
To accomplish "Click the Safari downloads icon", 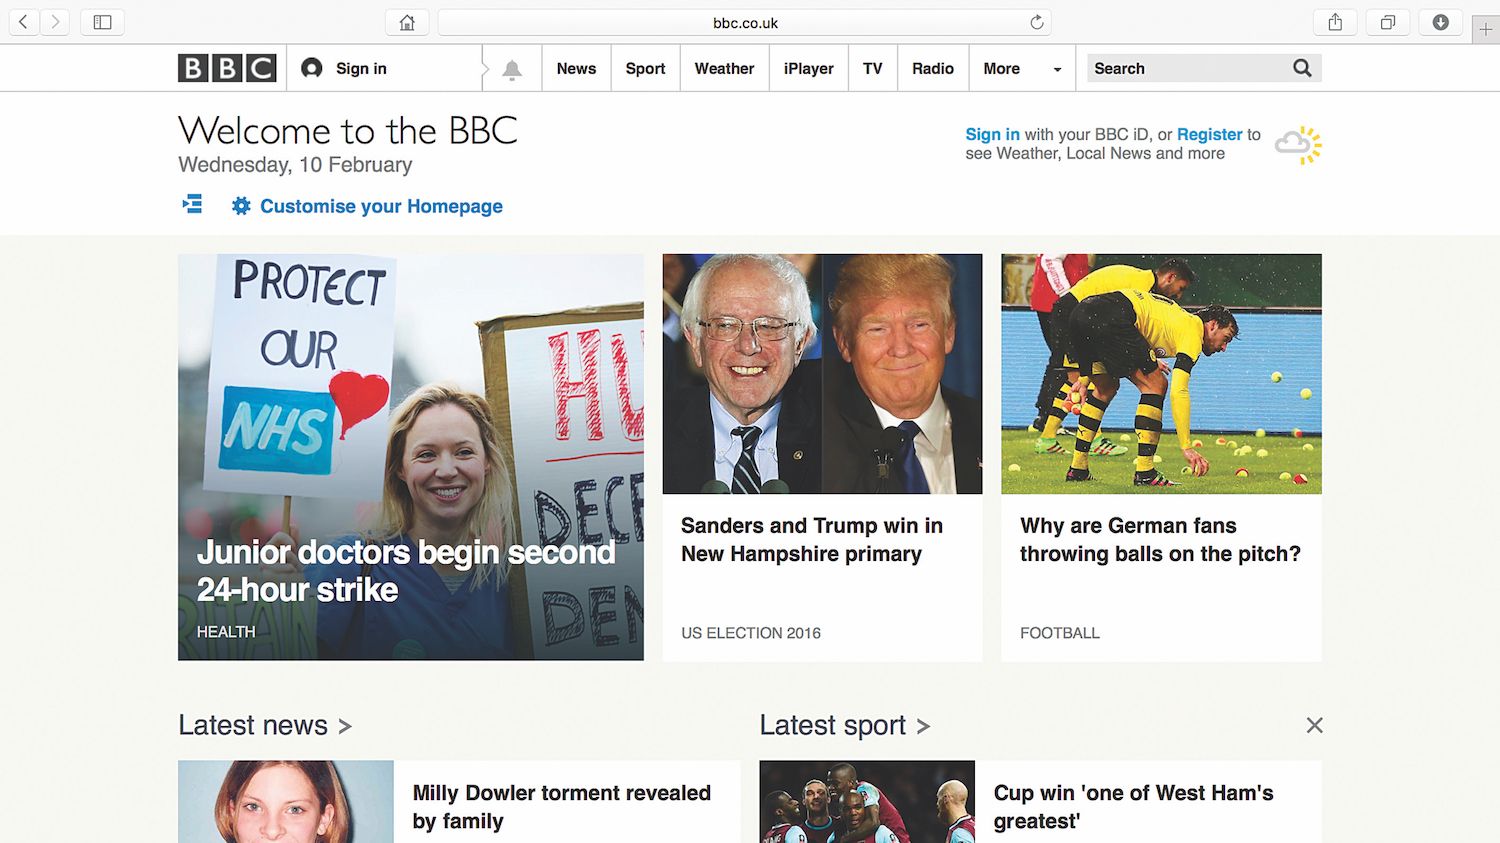I will coord(1441,21).
